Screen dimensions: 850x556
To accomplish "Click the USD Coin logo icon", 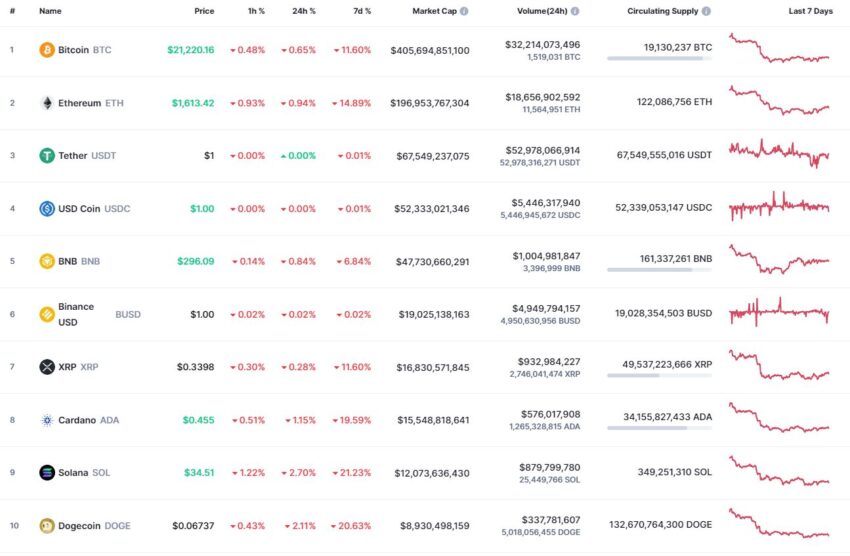I will tap(47, 209).
